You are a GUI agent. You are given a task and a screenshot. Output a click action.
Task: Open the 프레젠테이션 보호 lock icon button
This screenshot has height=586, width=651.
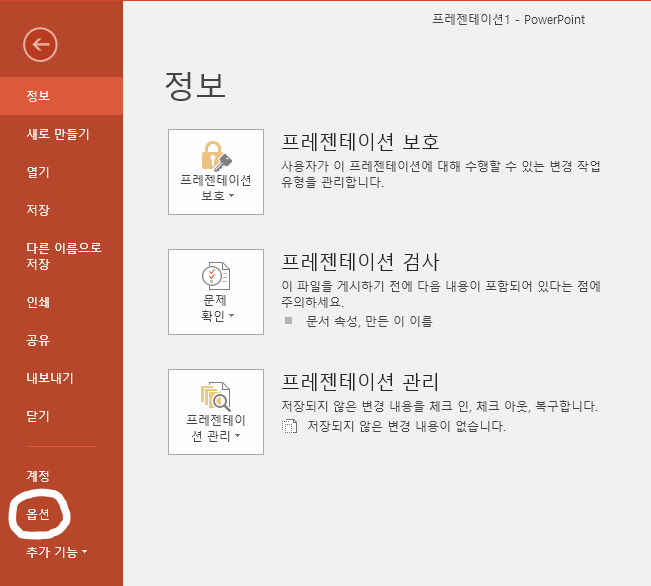(216, 172)
